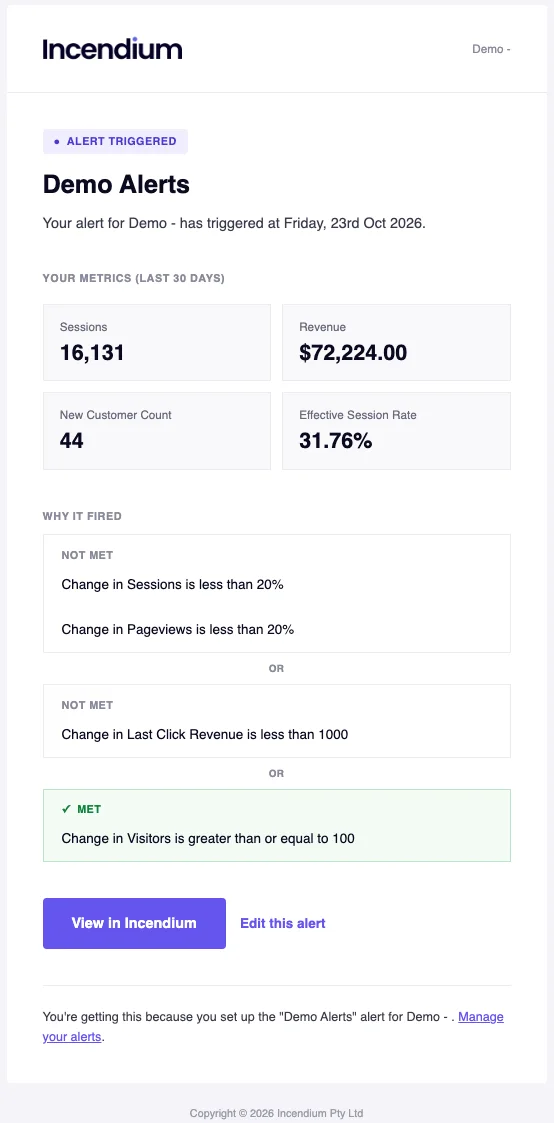This screenshot has width=554, height=1123.
Task: Click the Demo Alerts heading
Action: click(116, 185)
